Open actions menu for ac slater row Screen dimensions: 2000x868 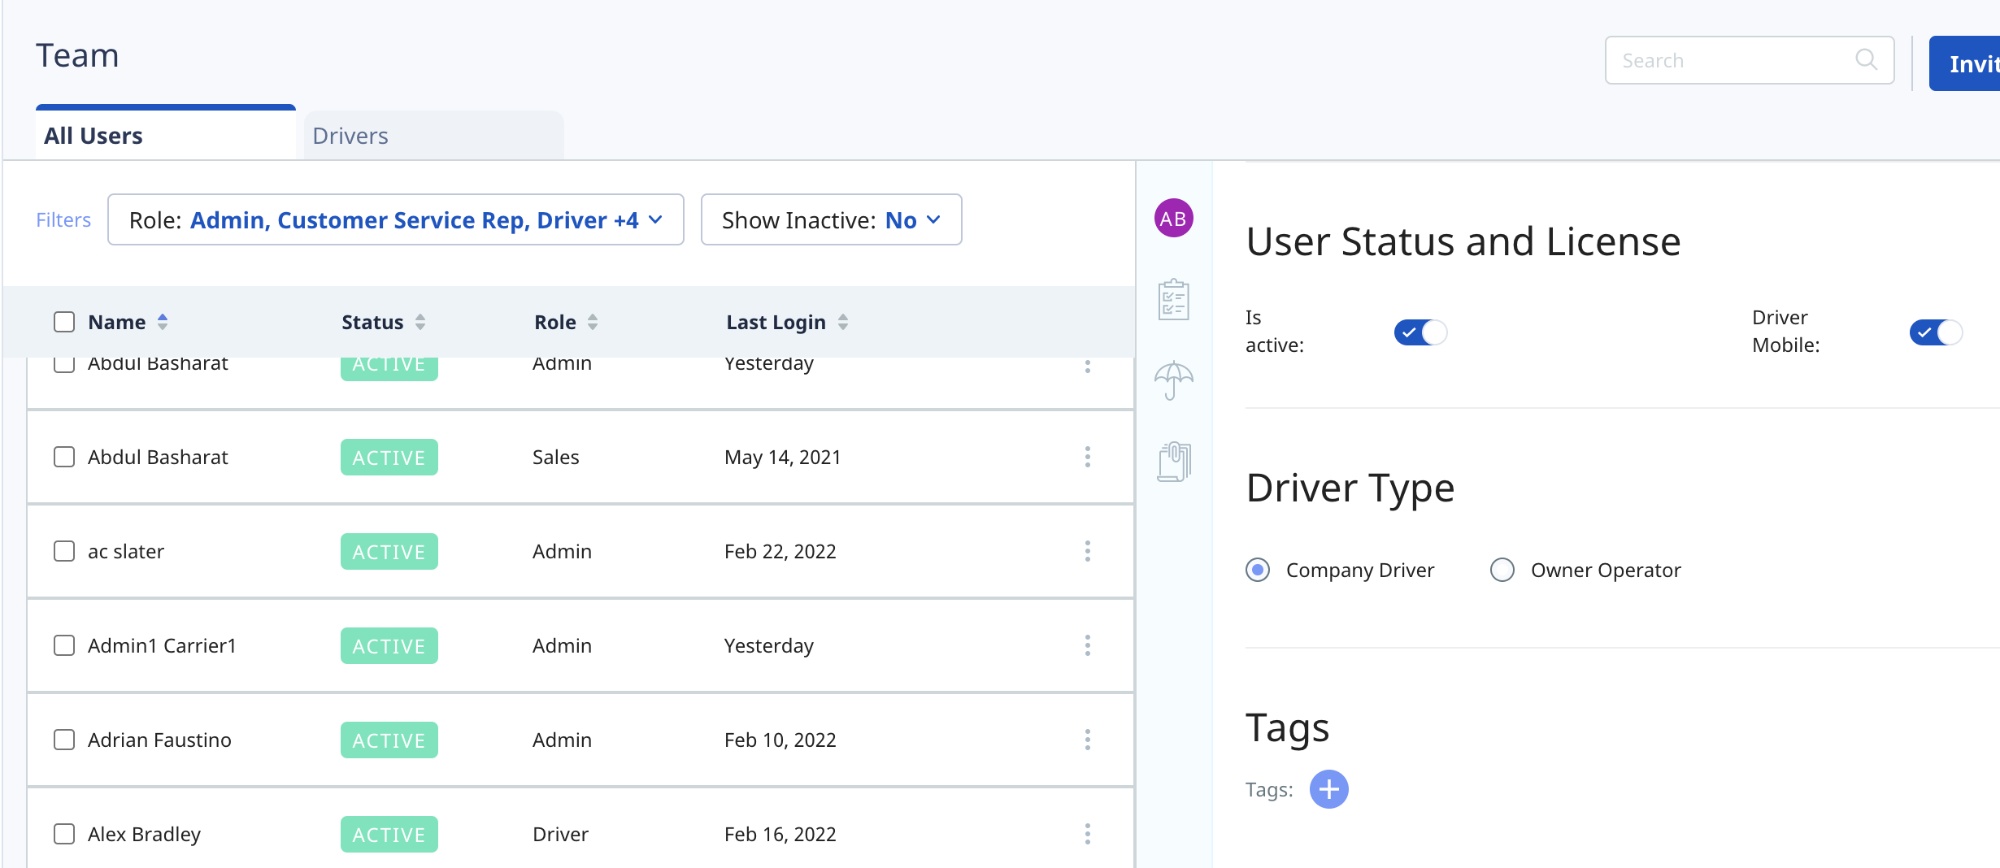click(x=1087, y=551)
